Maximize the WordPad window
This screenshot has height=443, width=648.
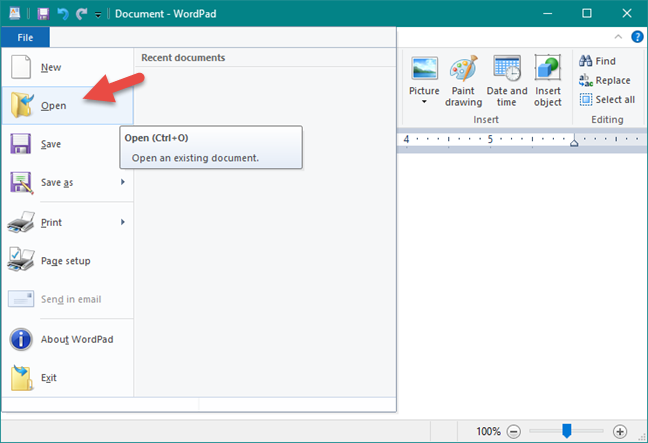coord(587,14)
